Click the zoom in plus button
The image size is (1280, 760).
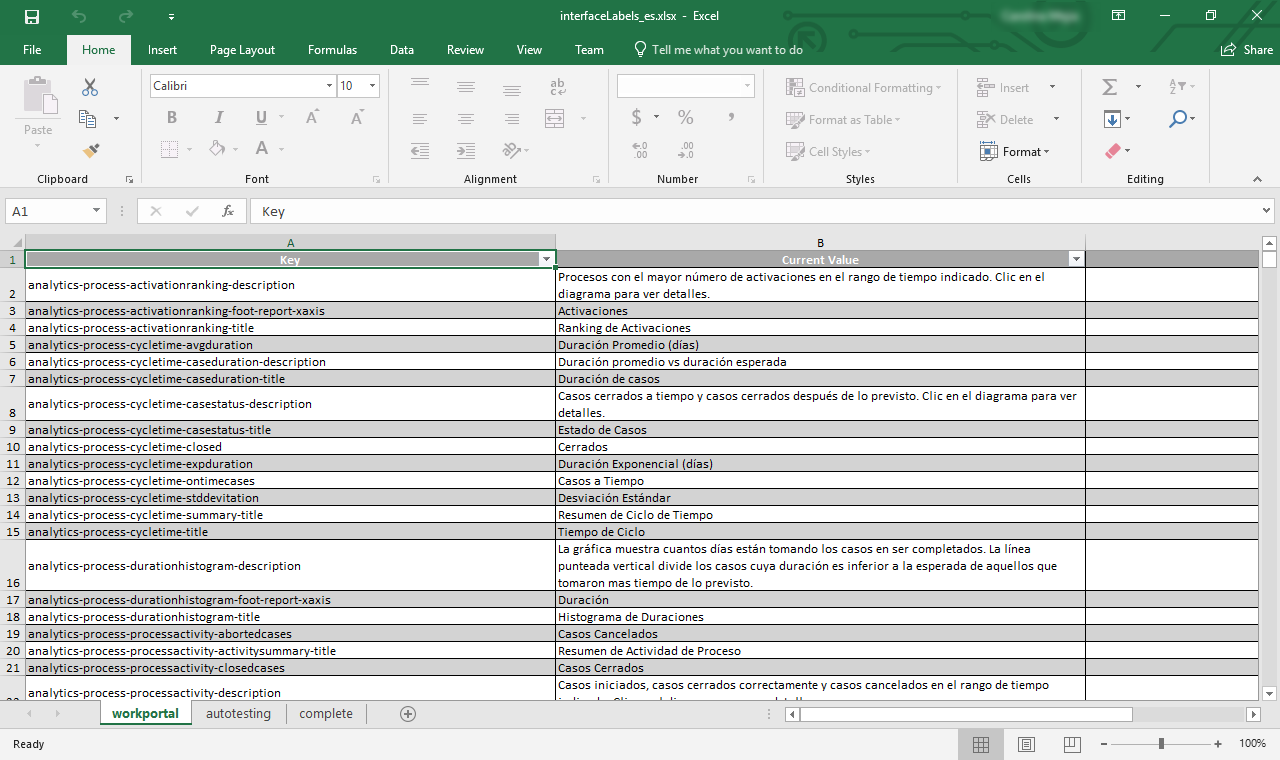click(1218, 744)
